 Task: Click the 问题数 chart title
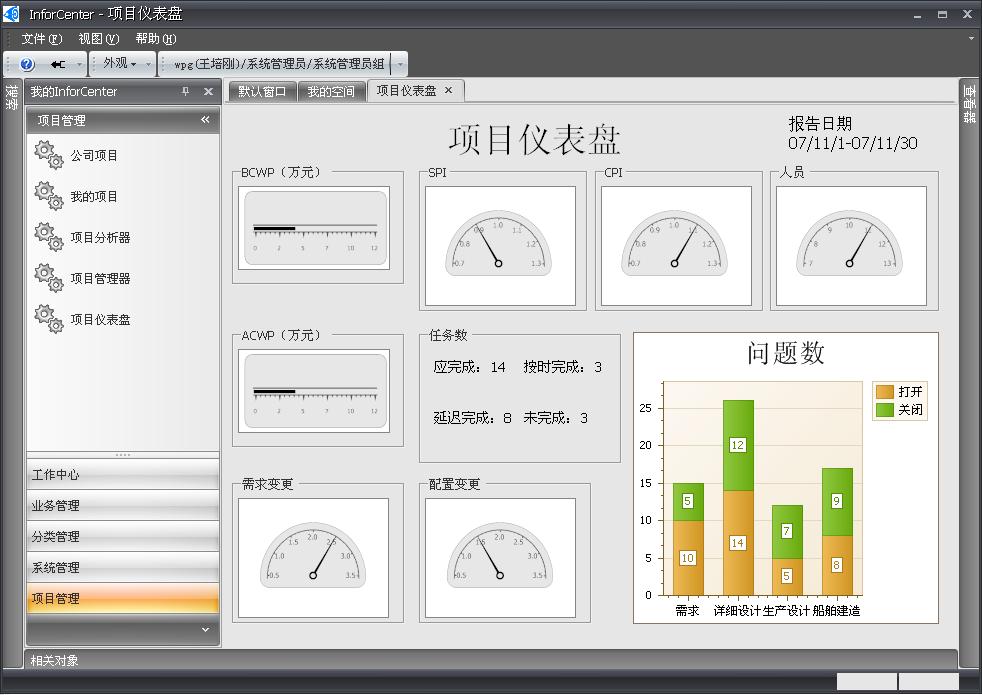[x=785, y=353]
